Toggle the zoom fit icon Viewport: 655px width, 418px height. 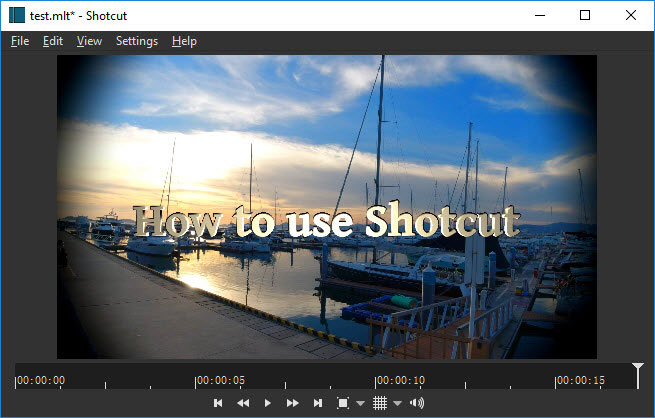click(343, 403)
